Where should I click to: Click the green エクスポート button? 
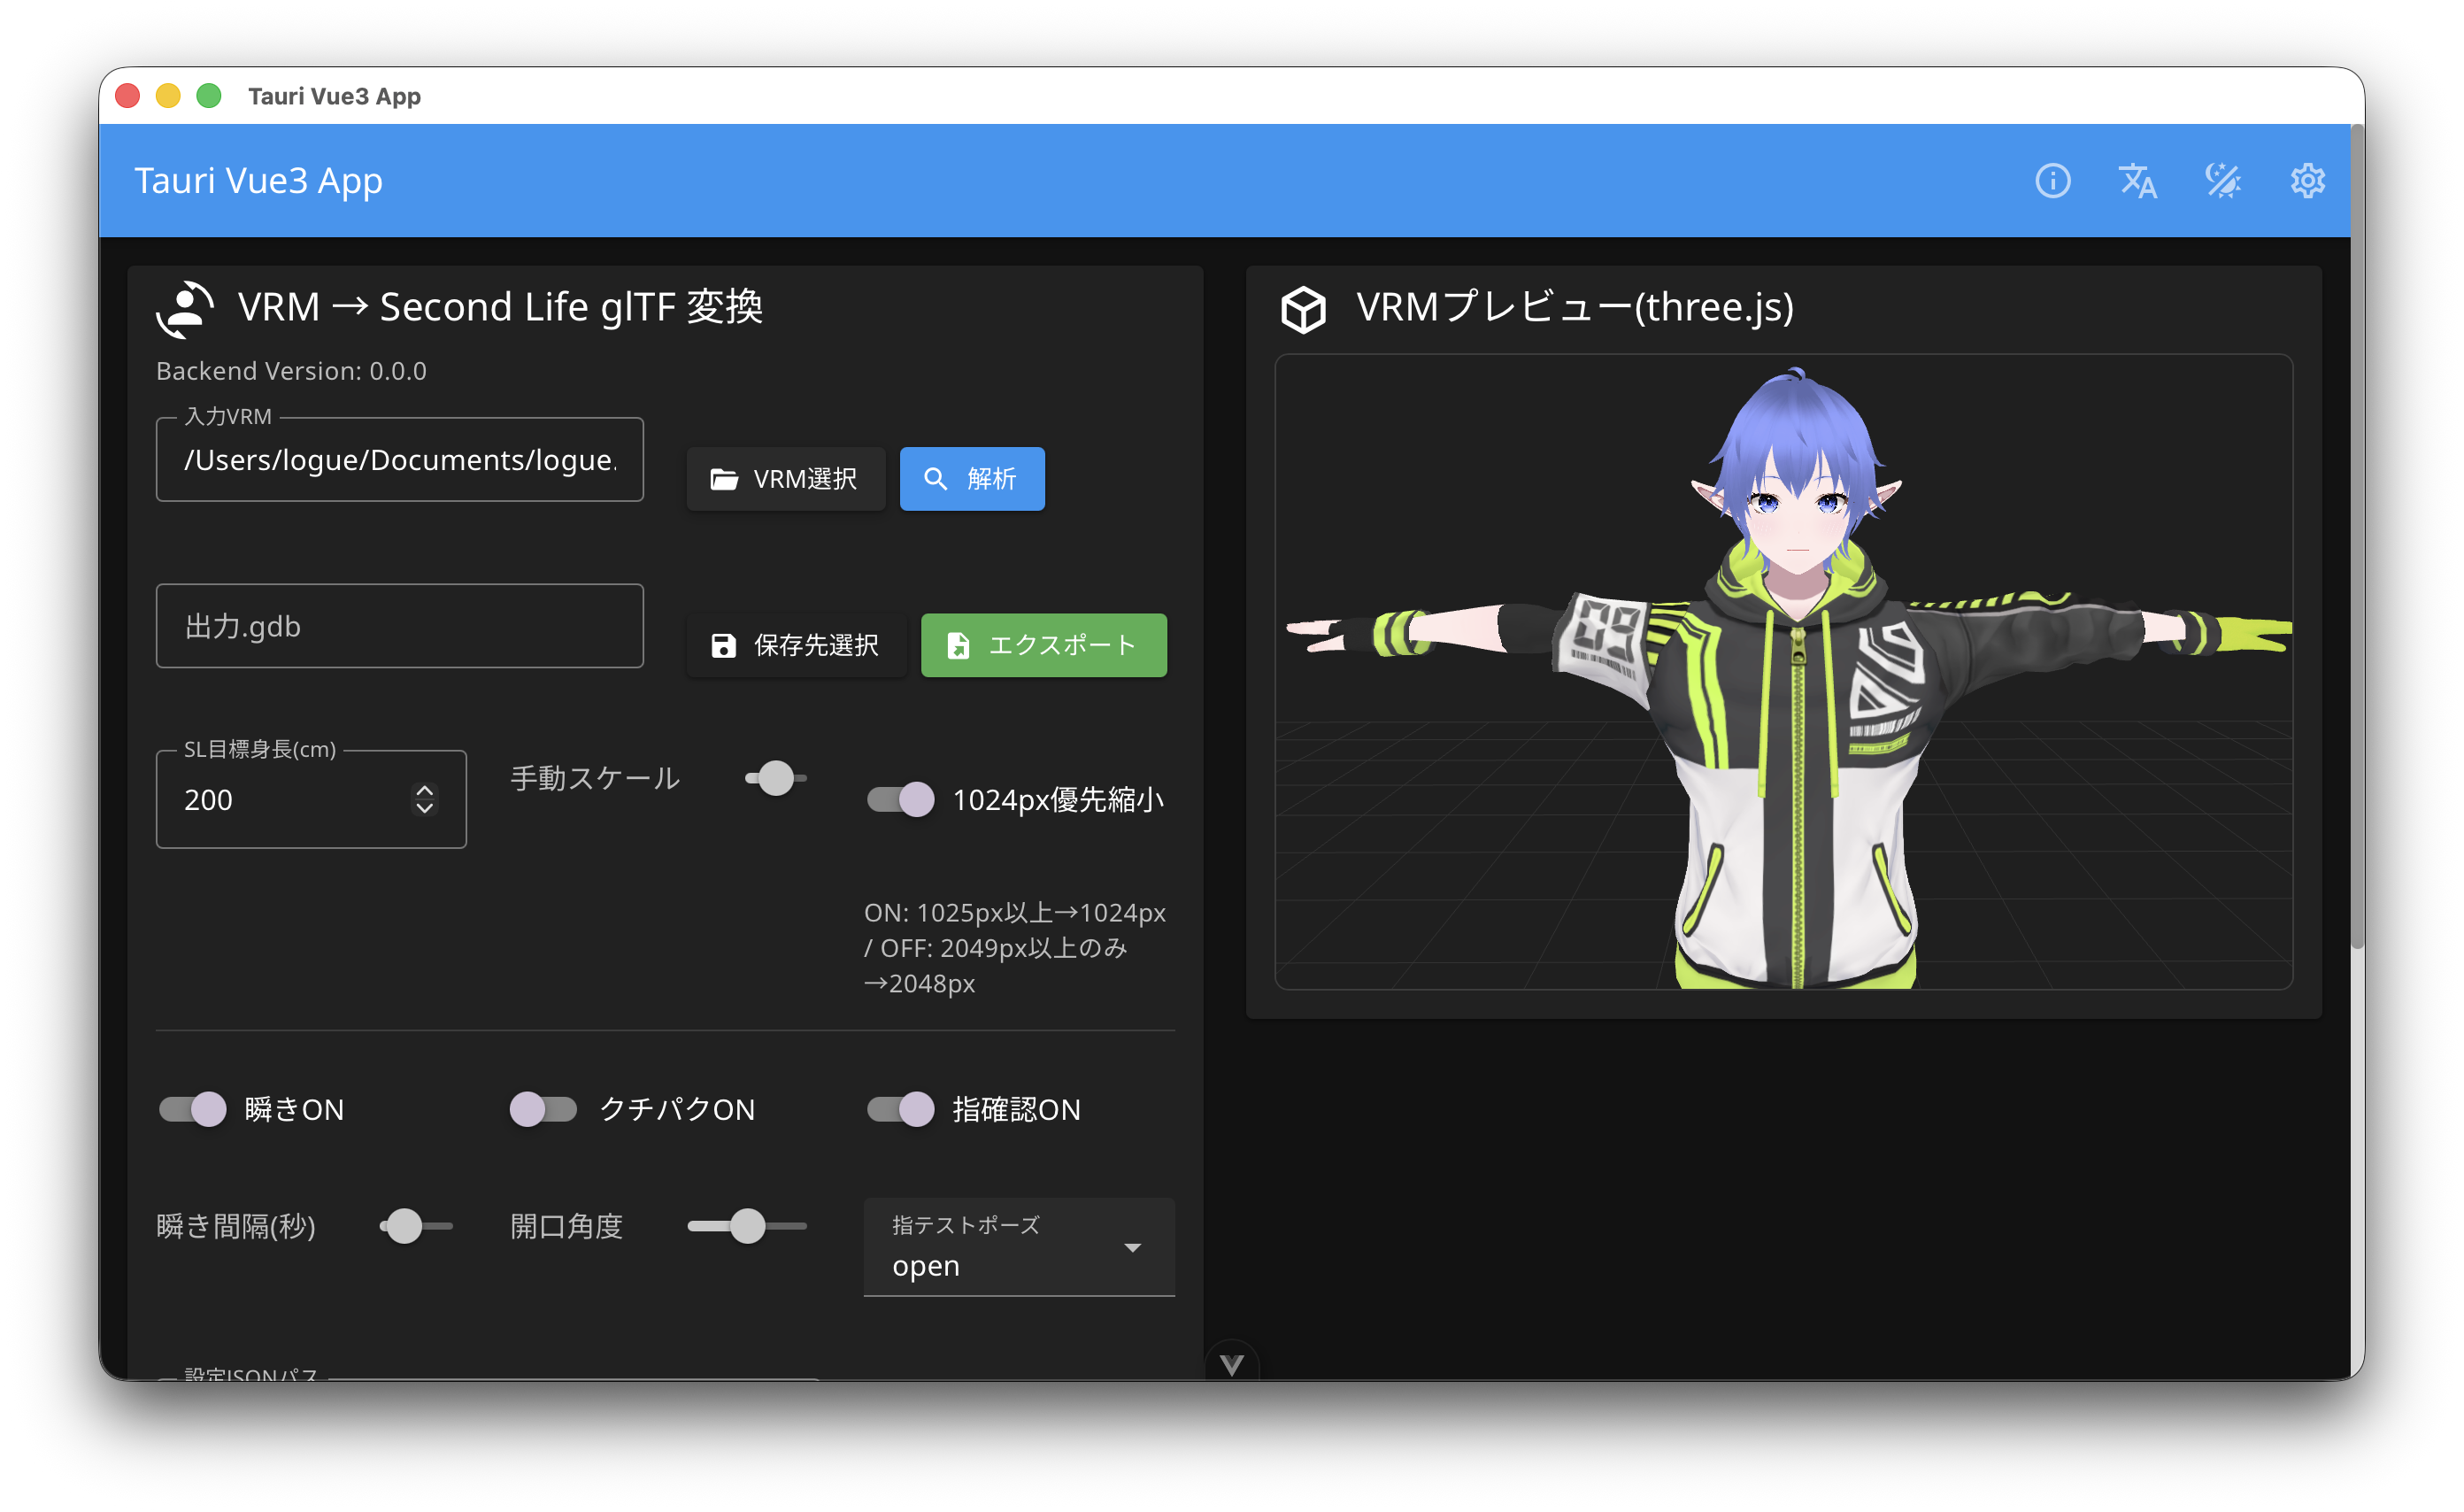[1043, 645]
